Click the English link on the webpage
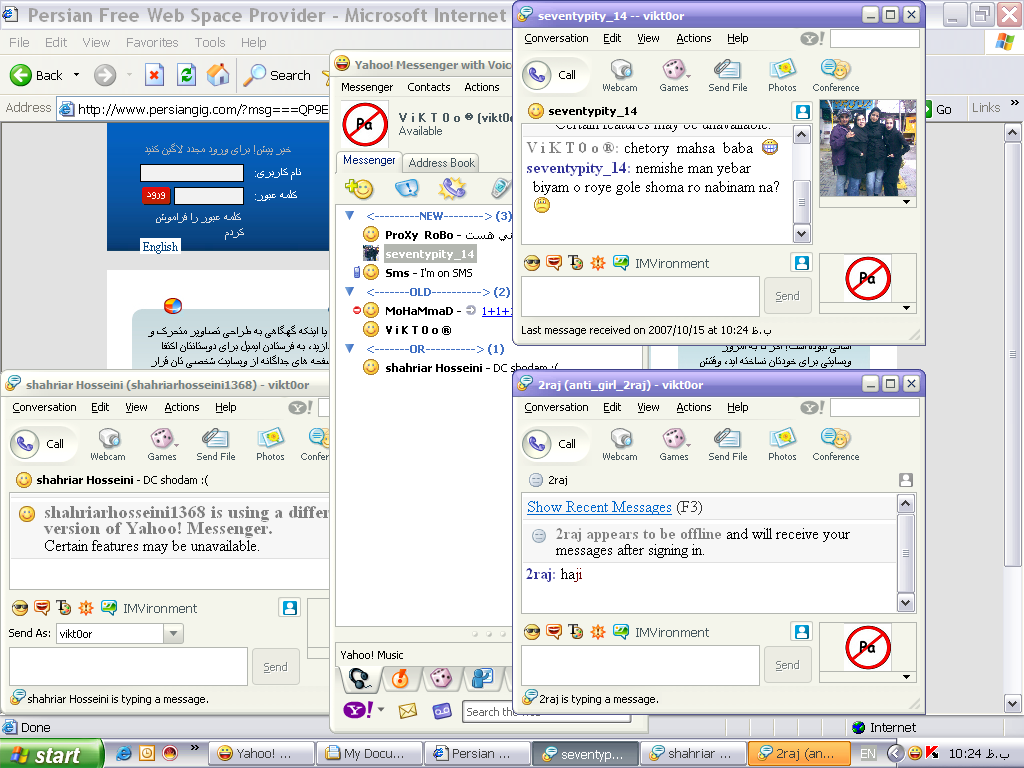 coord(160,246)
